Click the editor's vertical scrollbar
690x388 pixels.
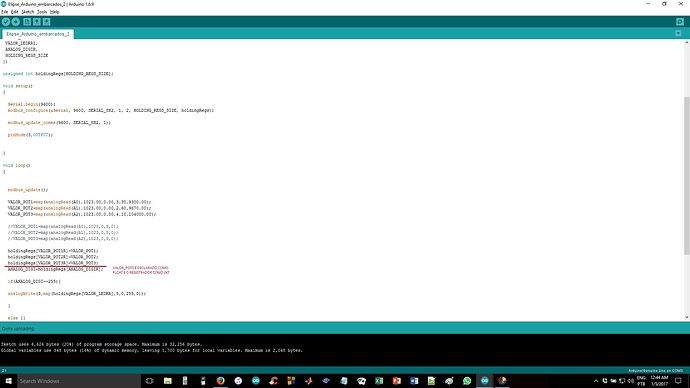686,175
